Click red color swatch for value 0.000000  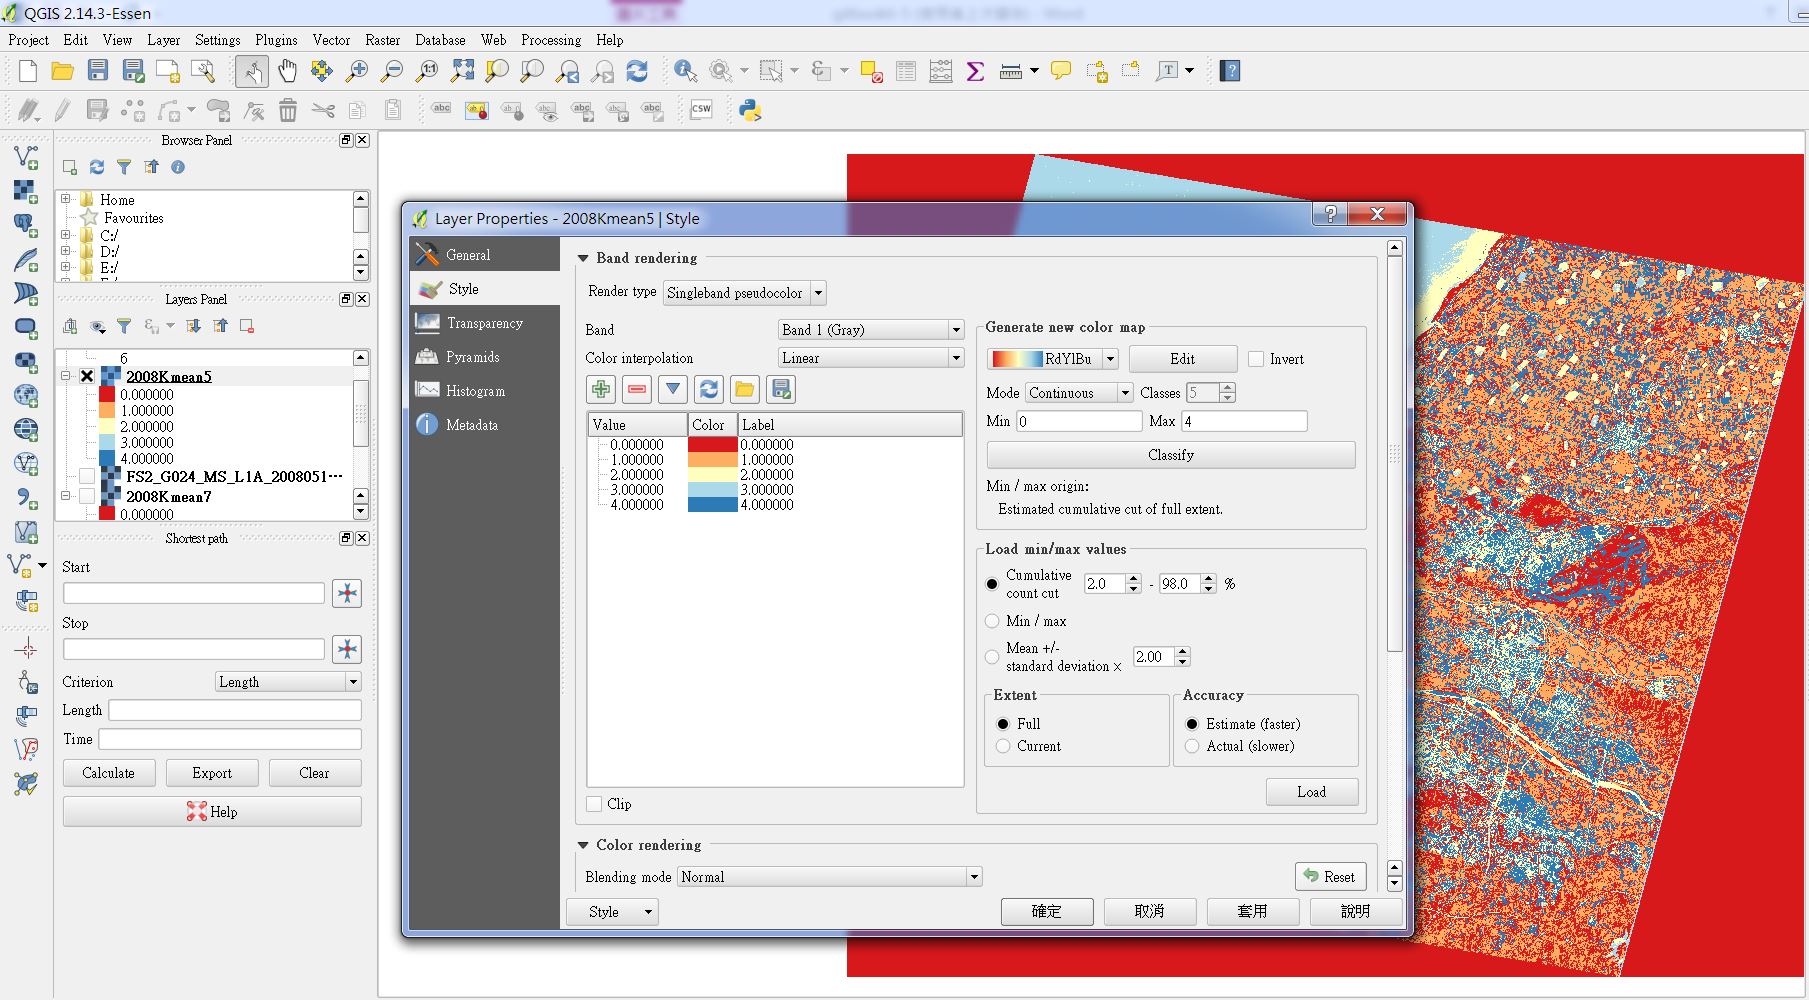pyautogui.click(x=712, y=445)
